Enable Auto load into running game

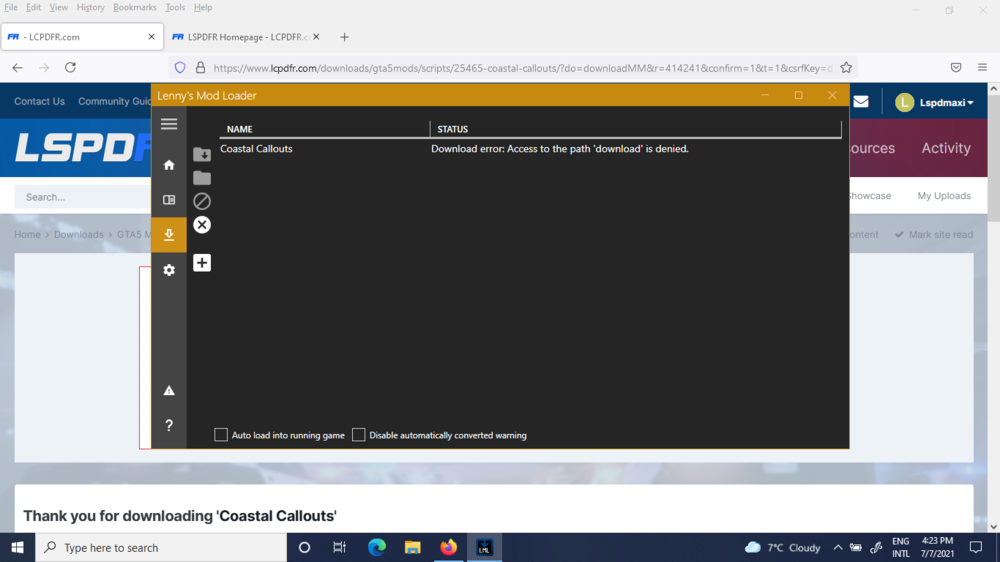point(221,435)
